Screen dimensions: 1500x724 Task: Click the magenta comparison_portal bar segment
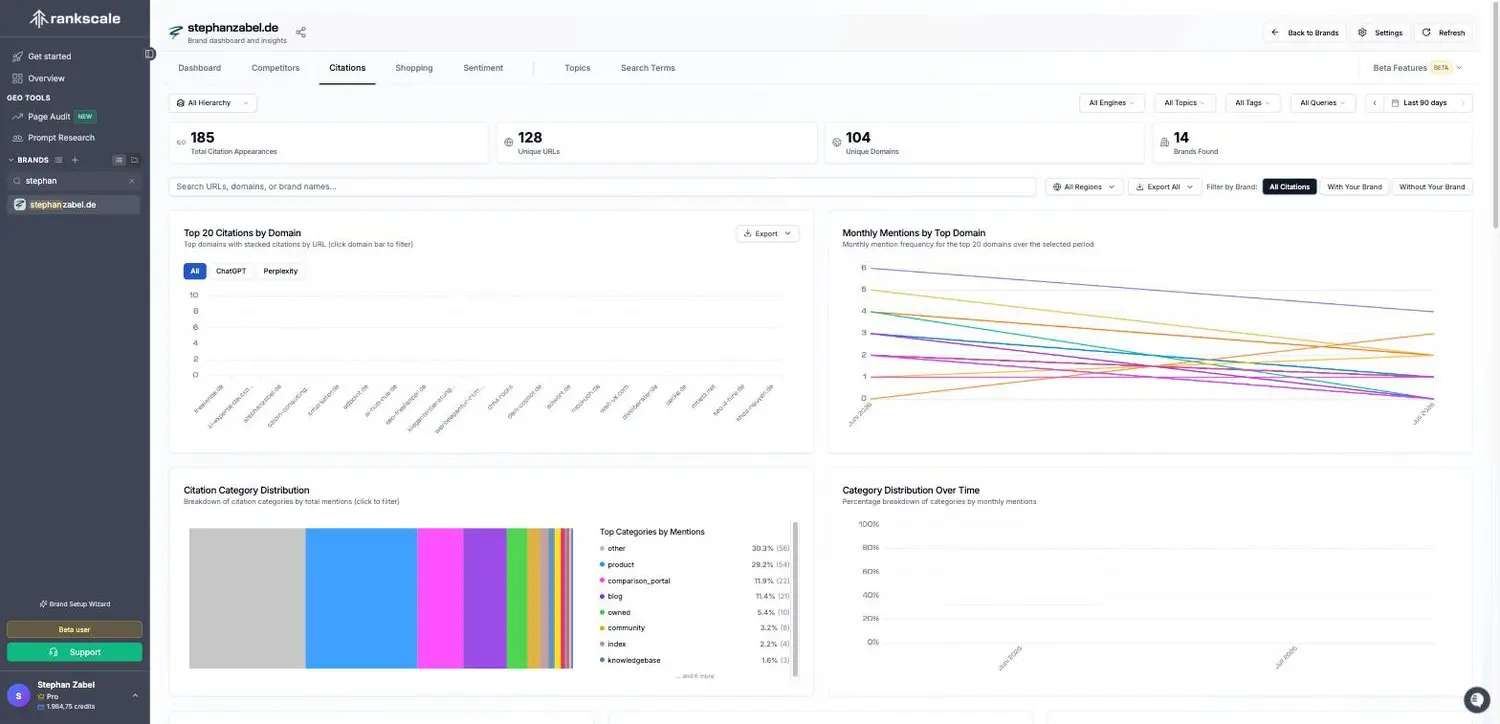(440, 598)
